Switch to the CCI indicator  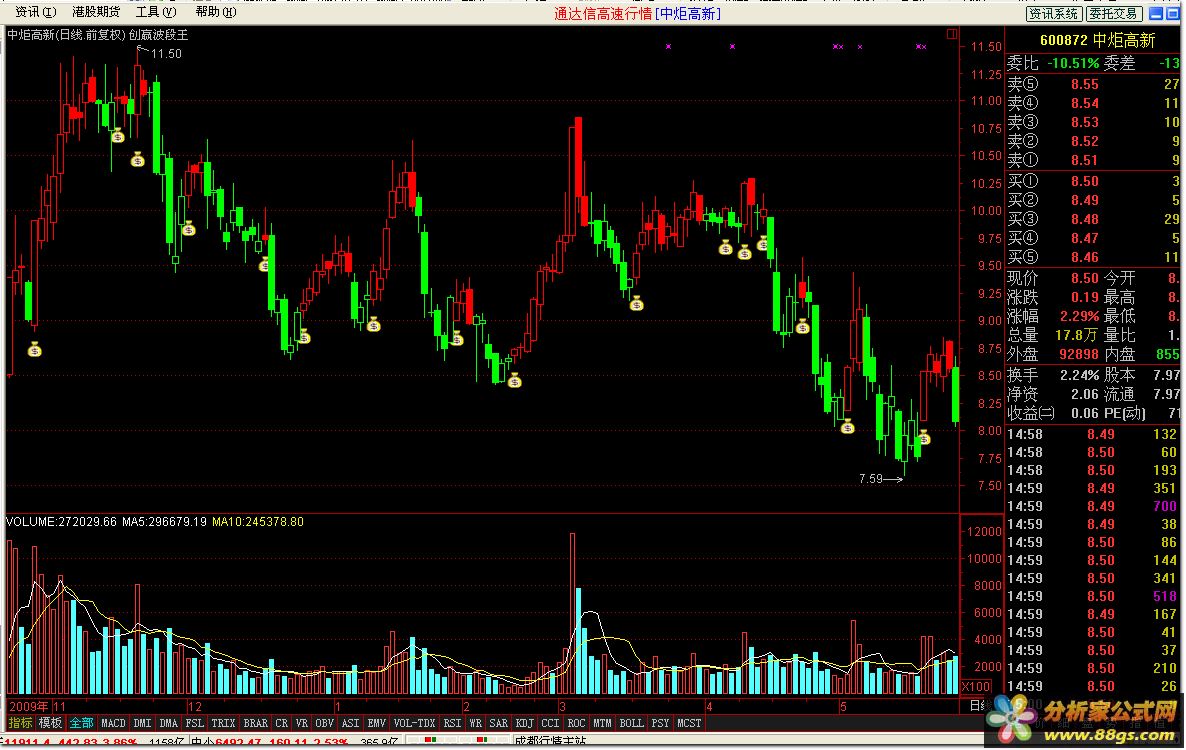click(x=551, y=724)
